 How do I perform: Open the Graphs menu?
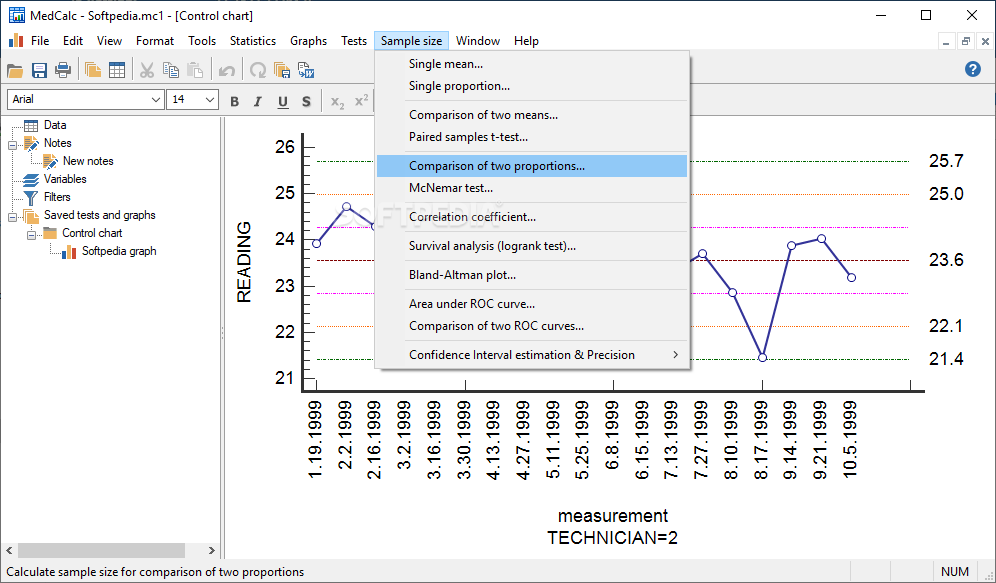(x=309, y=41)
